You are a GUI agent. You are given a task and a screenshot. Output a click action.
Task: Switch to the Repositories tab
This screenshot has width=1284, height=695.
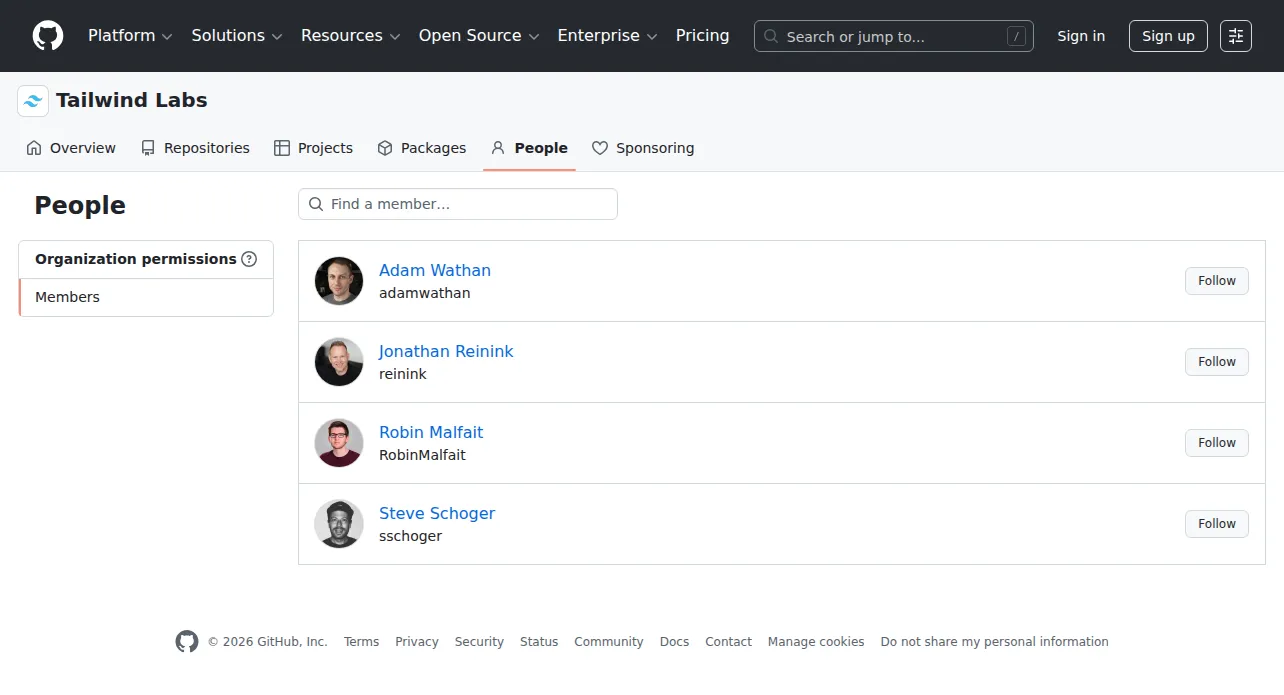pos(195,148)
